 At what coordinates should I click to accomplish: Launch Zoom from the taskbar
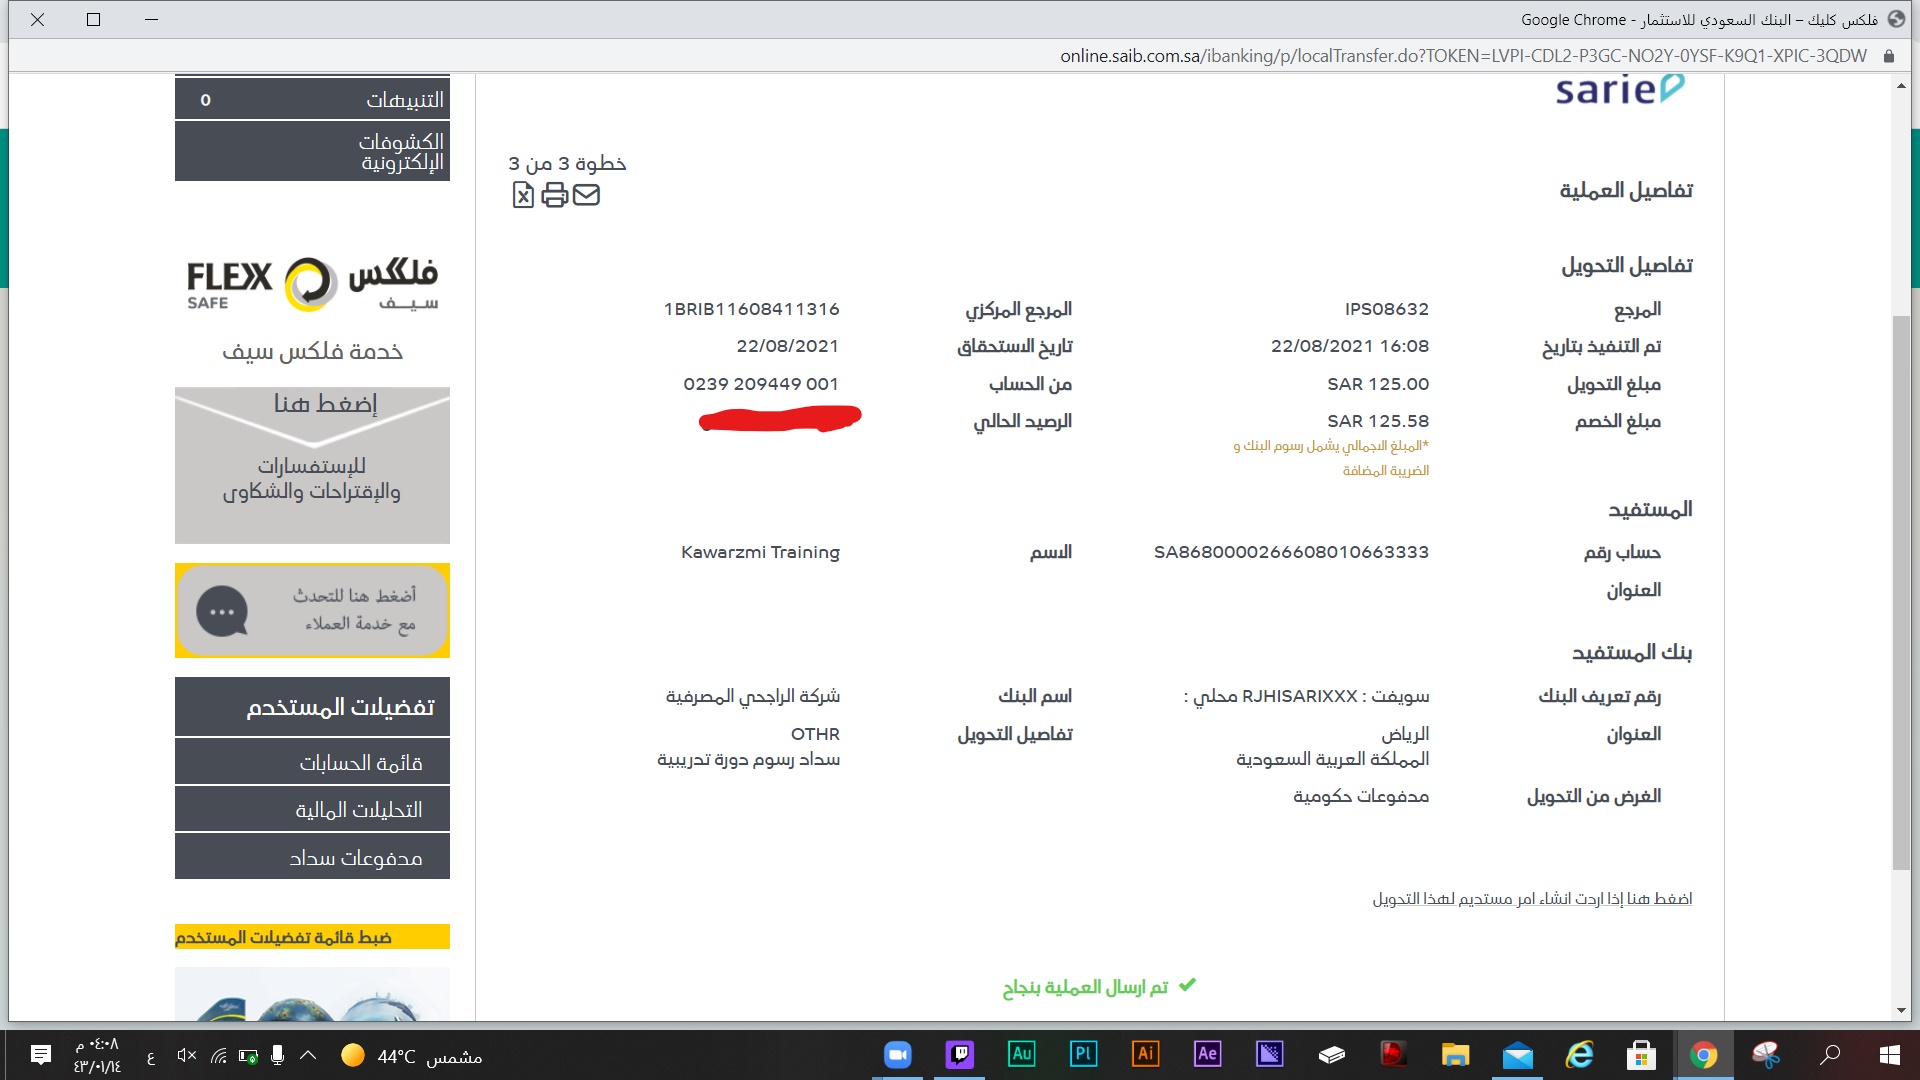pyautogui.click(x=897, y=1054)
